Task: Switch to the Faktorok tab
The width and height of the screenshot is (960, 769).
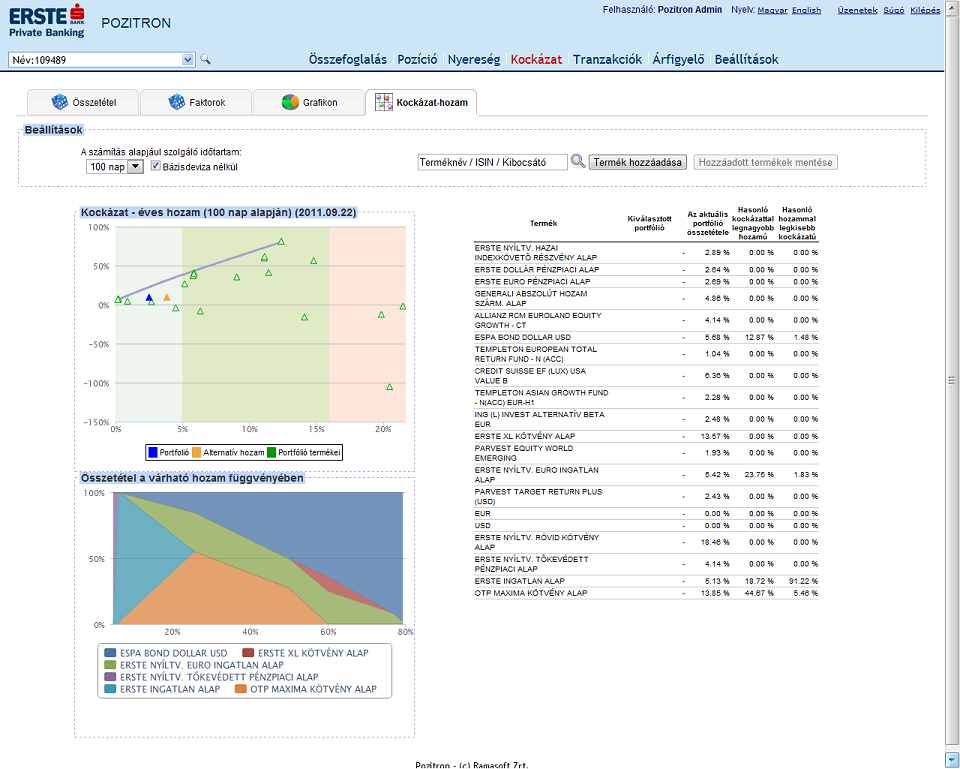Action: [x=196, y=102]
